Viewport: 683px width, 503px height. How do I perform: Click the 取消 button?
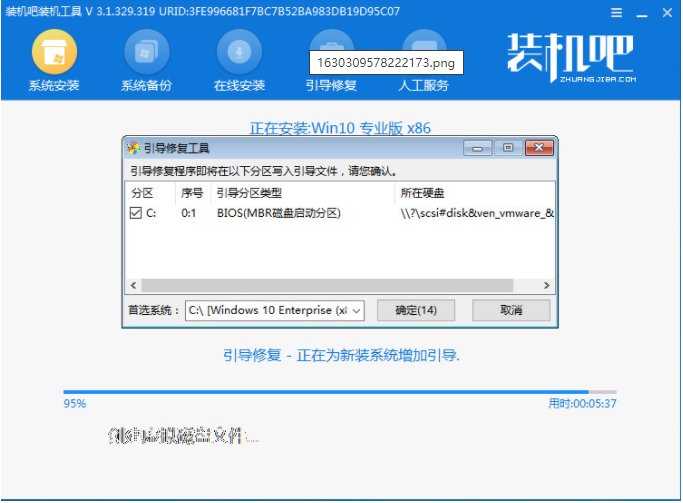(511, 311)
